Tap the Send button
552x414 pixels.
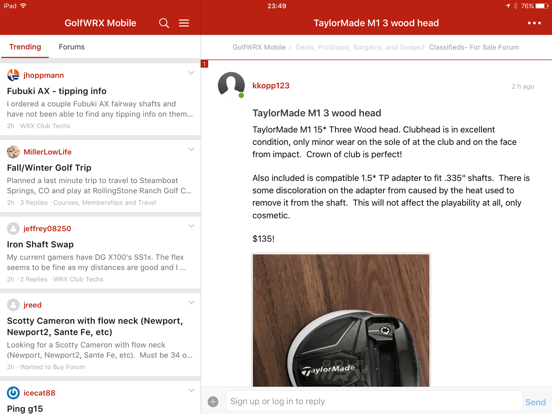coord(535,402)
